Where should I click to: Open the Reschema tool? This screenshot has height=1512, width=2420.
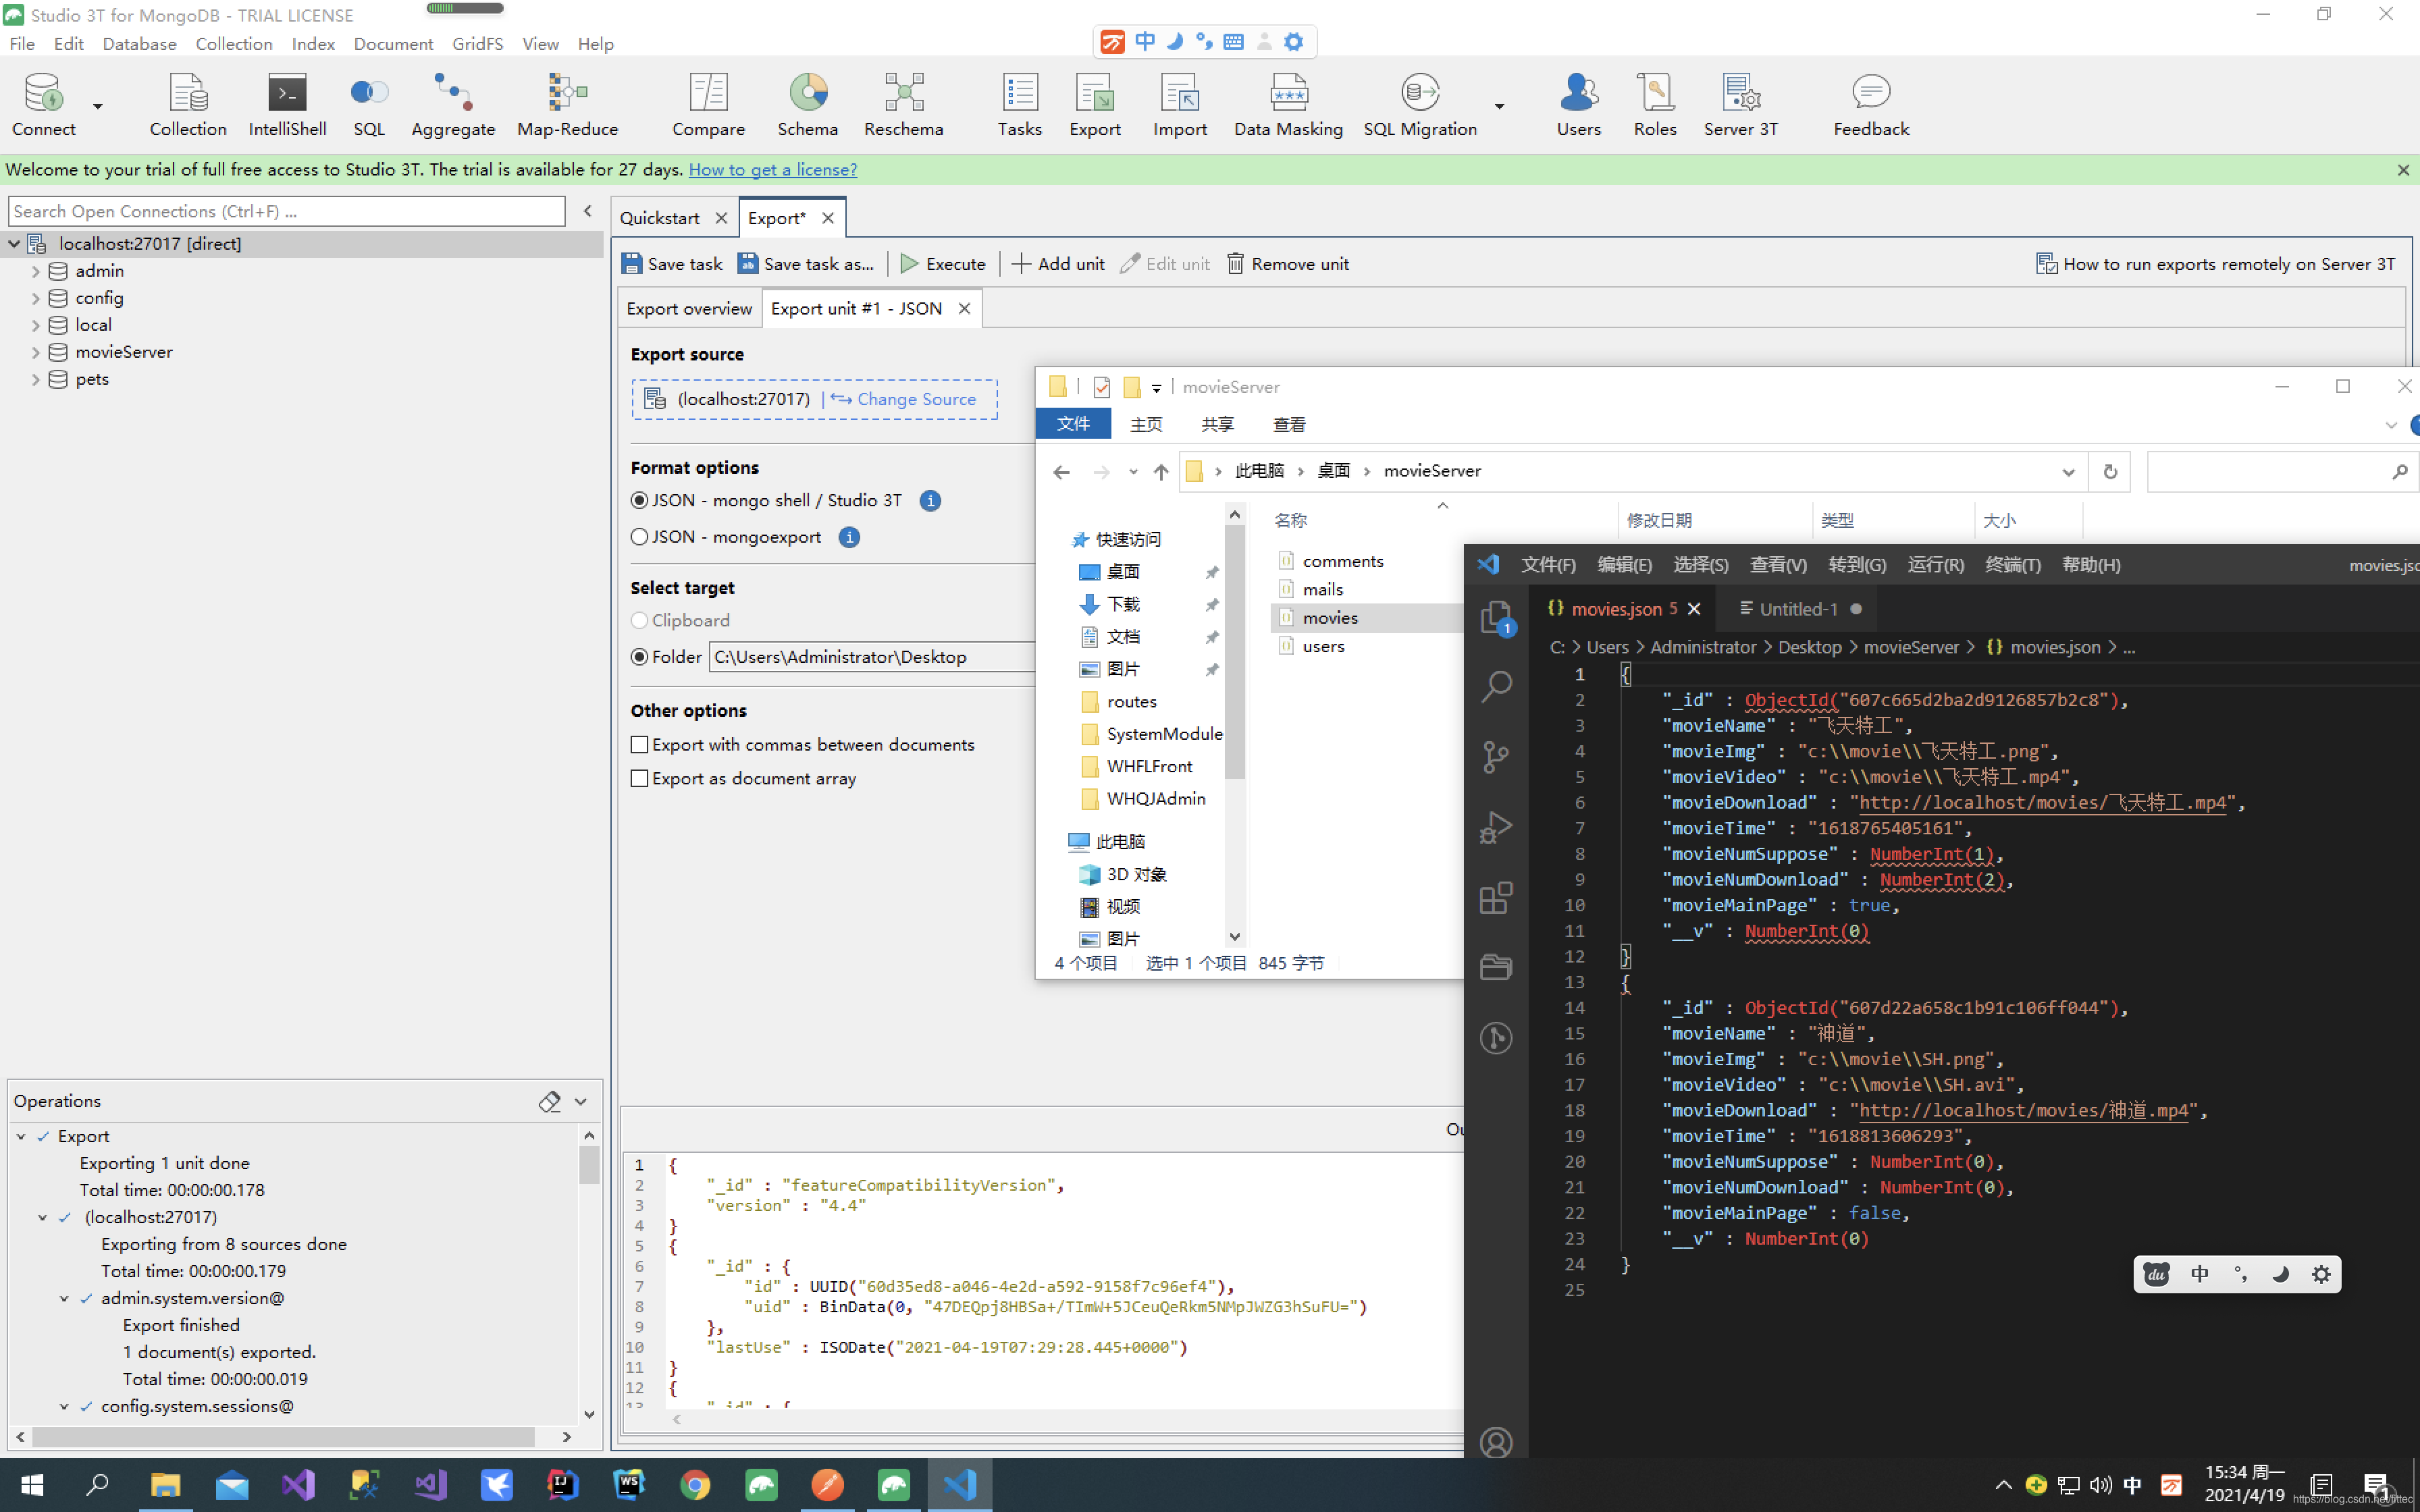click(903, 104)
